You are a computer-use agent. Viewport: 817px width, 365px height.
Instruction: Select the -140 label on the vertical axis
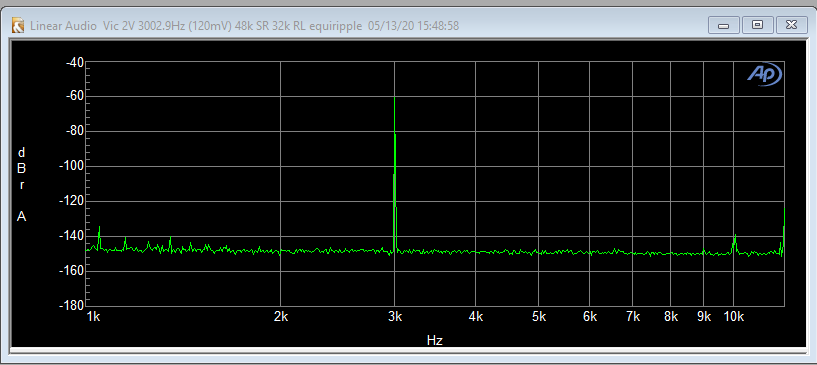click(72, 236)
